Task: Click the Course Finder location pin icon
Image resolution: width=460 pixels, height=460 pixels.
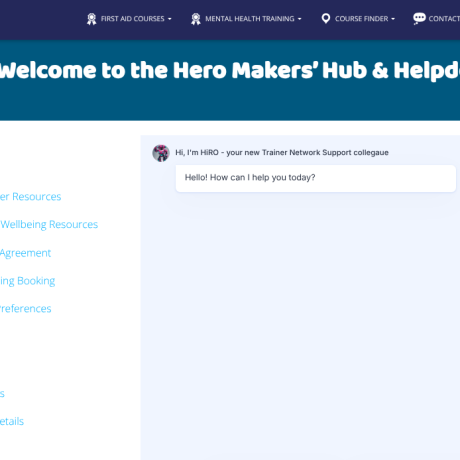Action: 326,19
